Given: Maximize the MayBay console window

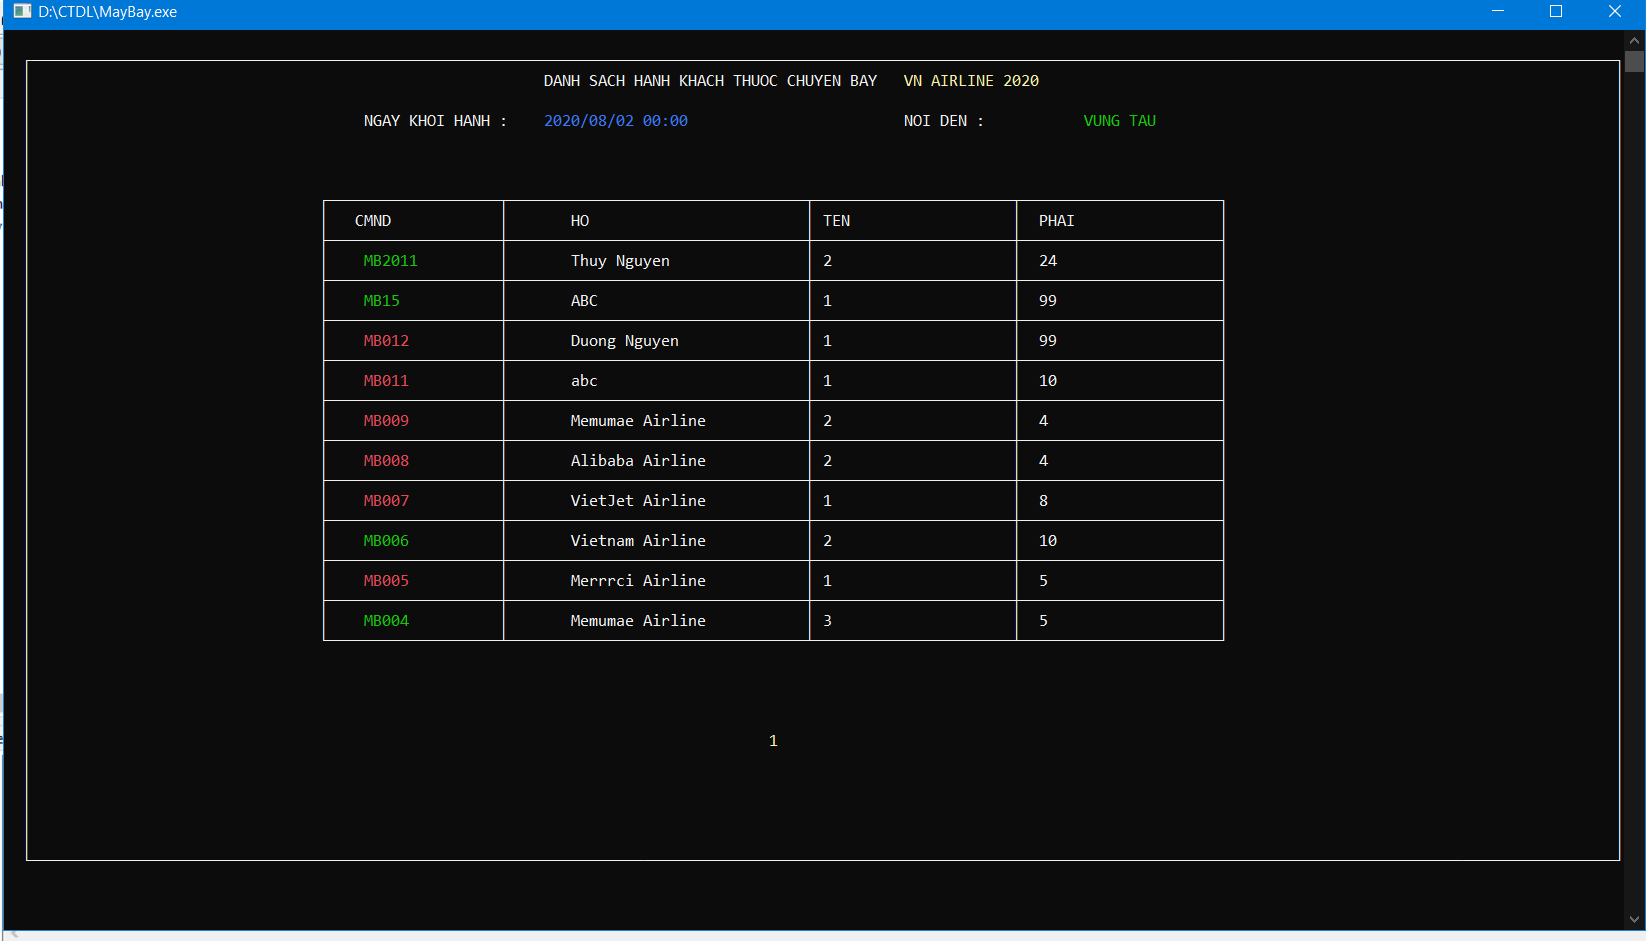Looking at the screenshot, I should coord(1556,11).
